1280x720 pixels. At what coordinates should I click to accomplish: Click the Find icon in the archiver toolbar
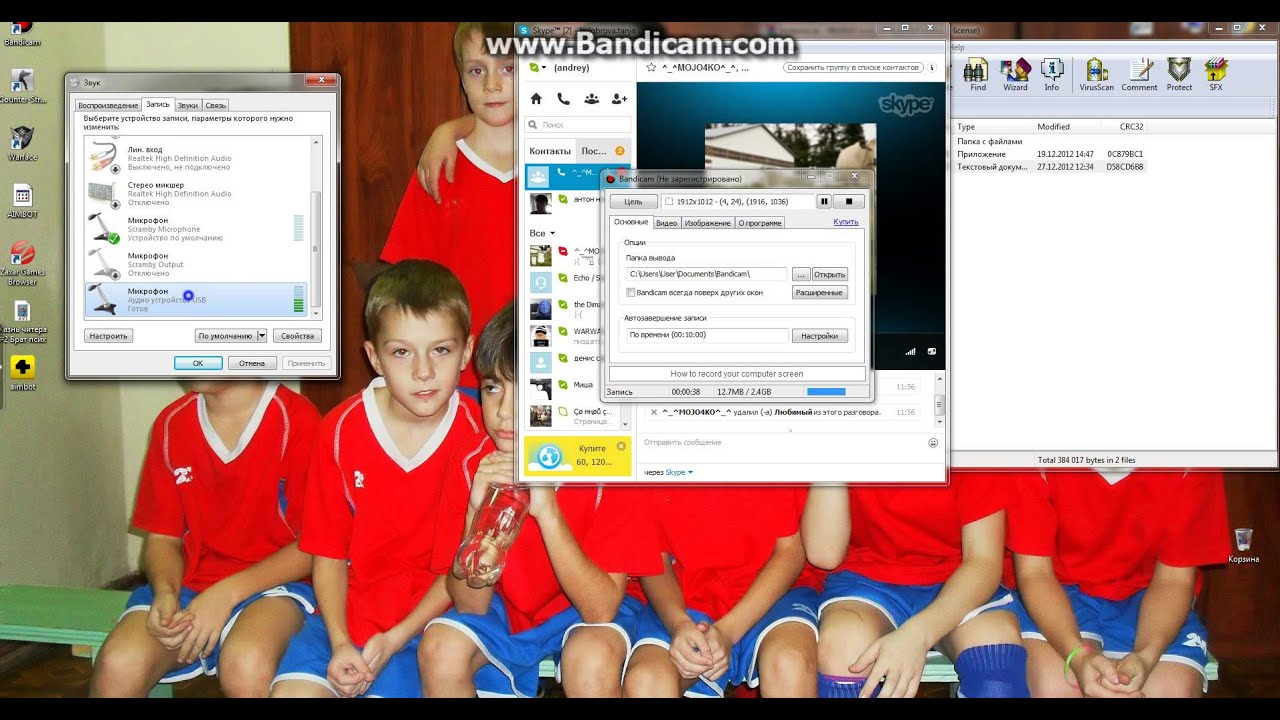[x=977, y=75]
